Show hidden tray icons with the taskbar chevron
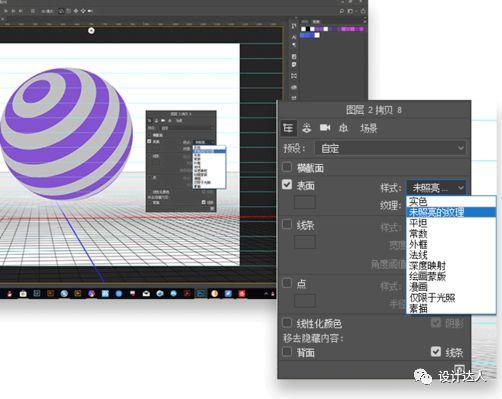 266,294
